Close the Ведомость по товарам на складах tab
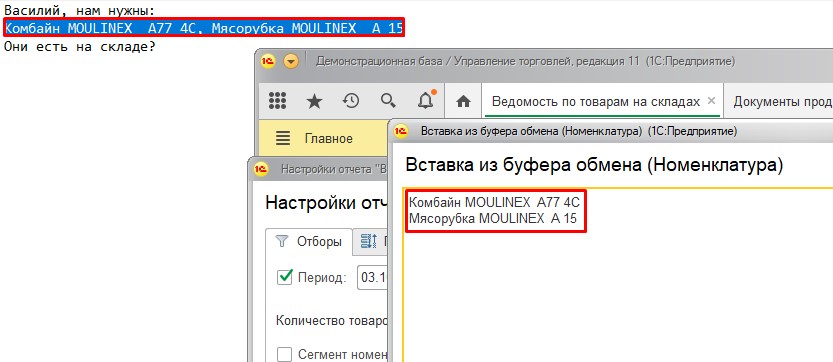The width and height of the screenshot is (833, 362). point(712,101)
